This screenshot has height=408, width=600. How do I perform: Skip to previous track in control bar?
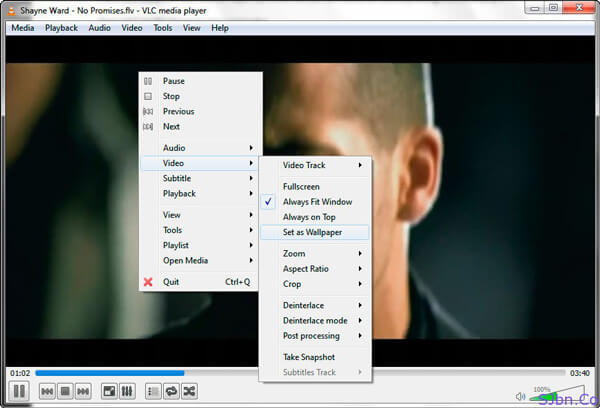coord(47,391)
